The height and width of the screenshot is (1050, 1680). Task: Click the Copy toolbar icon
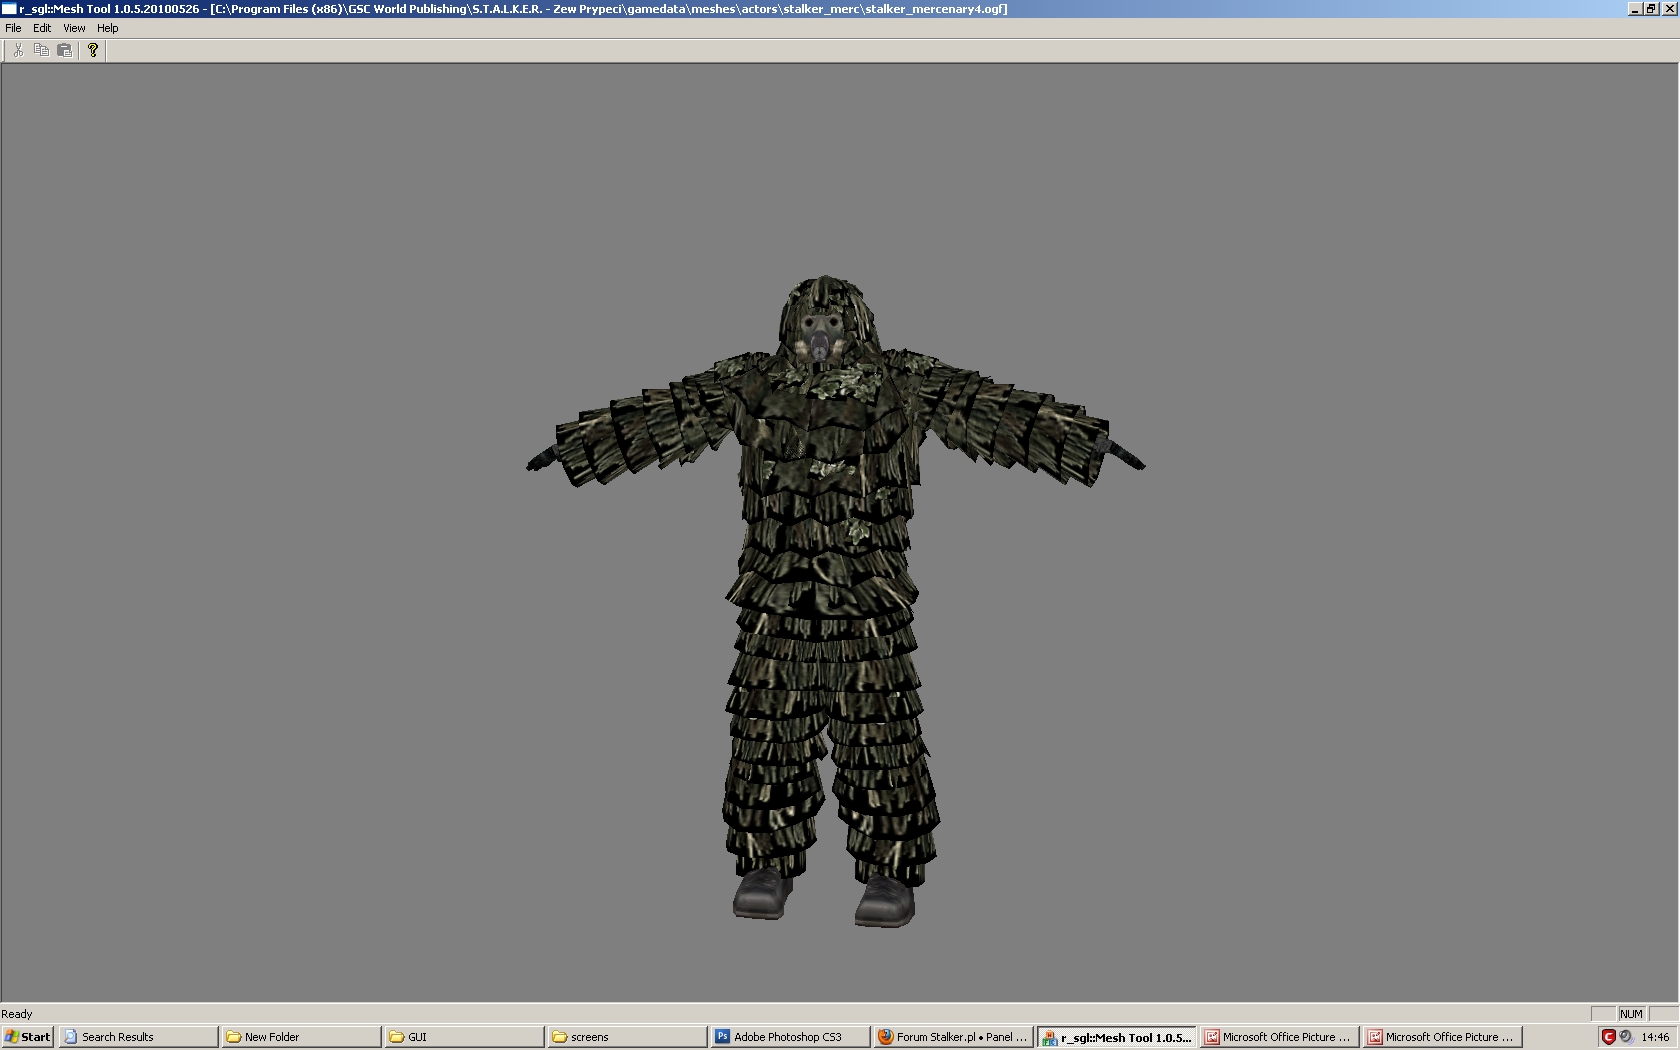pyautogui.click(x=41, y=50)
